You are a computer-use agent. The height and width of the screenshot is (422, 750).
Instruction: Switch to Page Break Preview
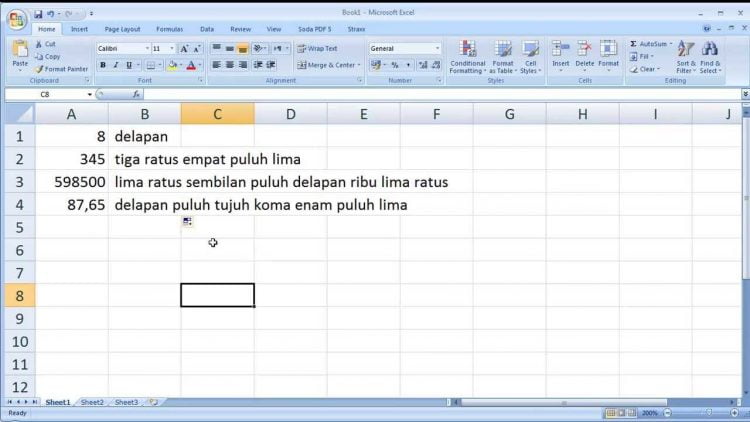pyautogui.click(x=632, y=413)
